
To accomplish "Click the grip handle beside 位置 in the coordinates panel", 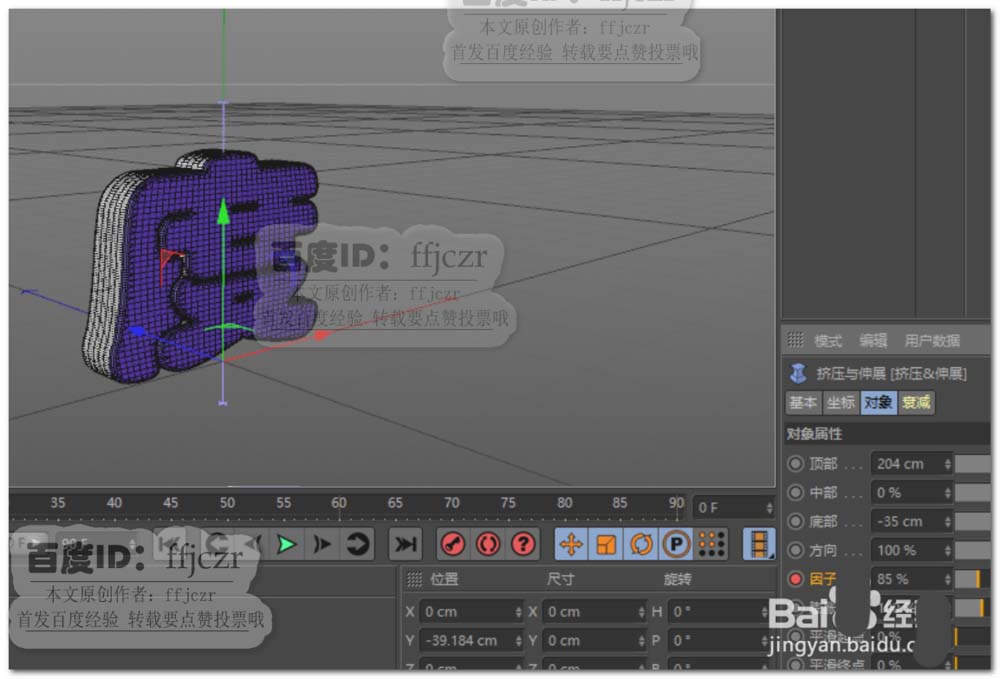I will [x=415, y=579].
